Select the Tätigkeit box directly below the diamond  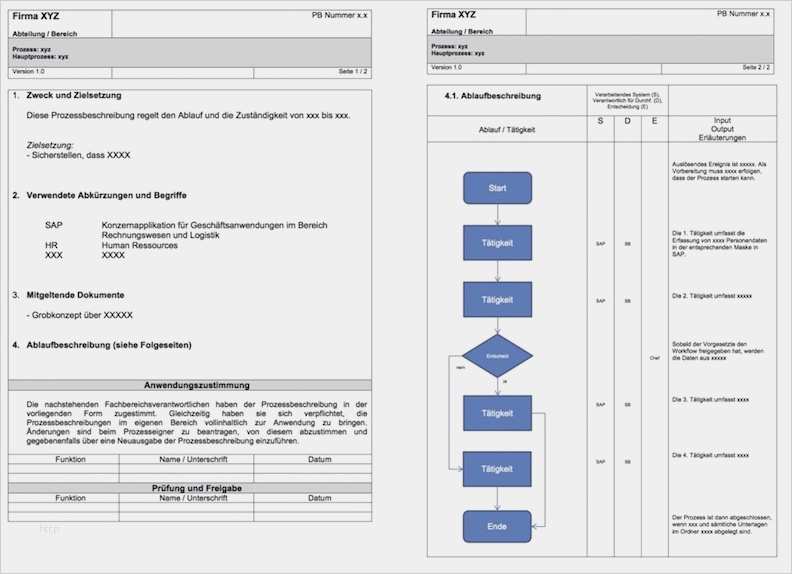[497, 412]
